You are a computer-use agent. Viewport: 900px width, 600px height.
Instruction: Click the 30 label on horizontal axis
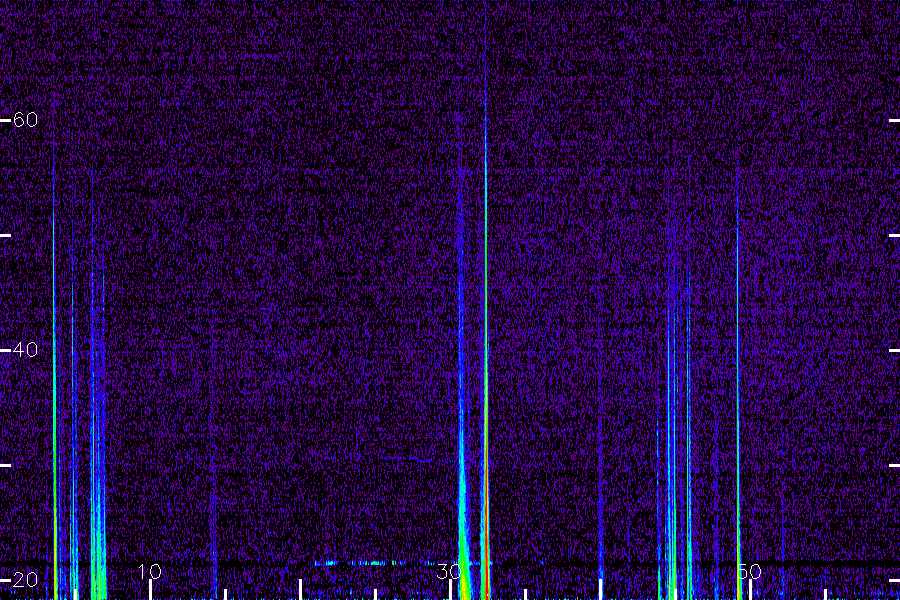pyautogui.click(x=449, y=571)
